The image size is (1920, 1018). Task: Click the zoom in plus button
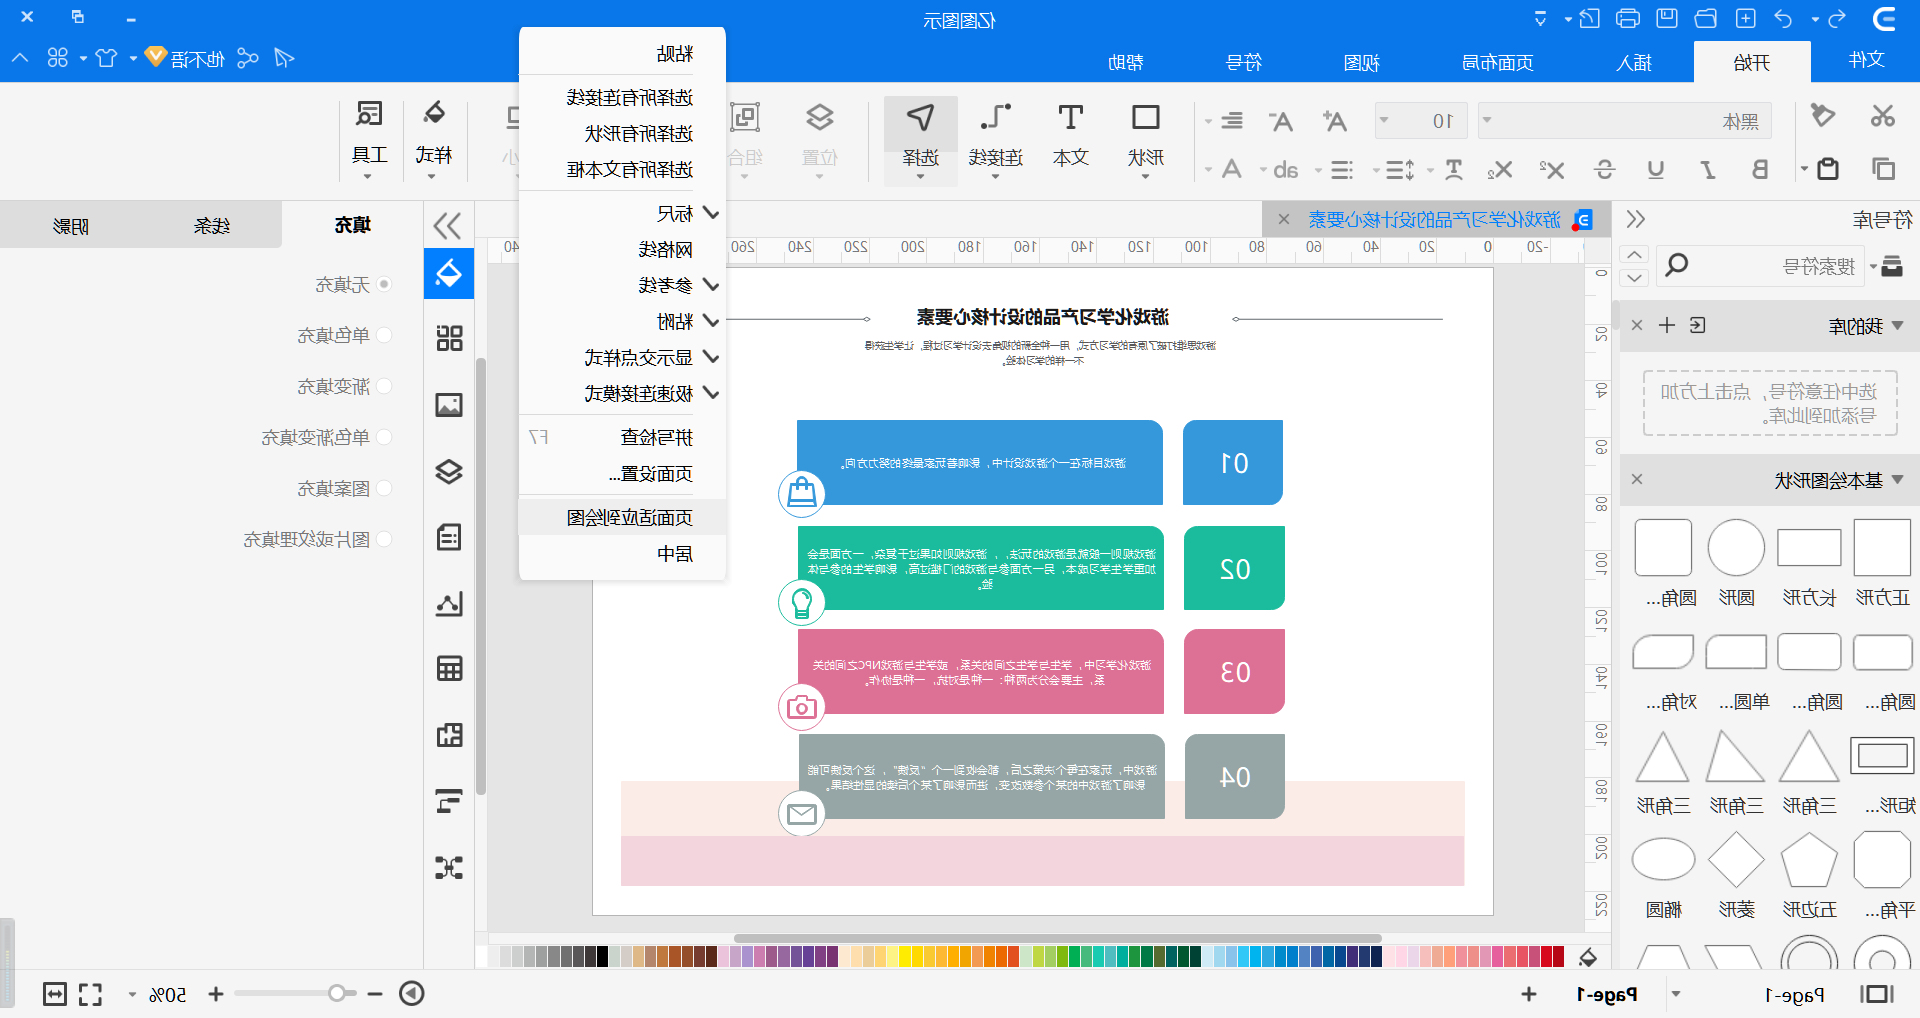(215, 994)
